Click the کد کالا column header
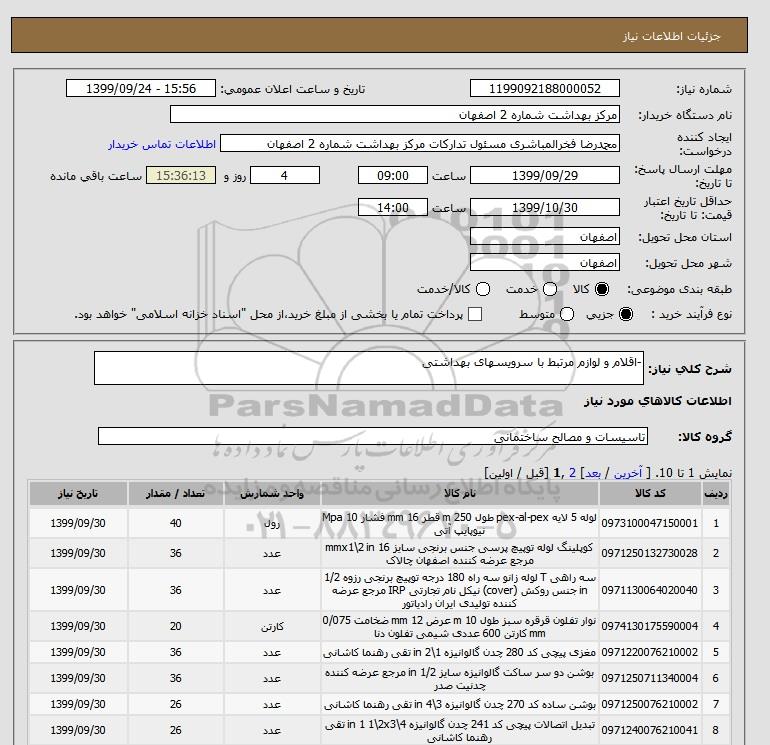The width and height of the screenshot is (770, 745). [x=650, y=494]
